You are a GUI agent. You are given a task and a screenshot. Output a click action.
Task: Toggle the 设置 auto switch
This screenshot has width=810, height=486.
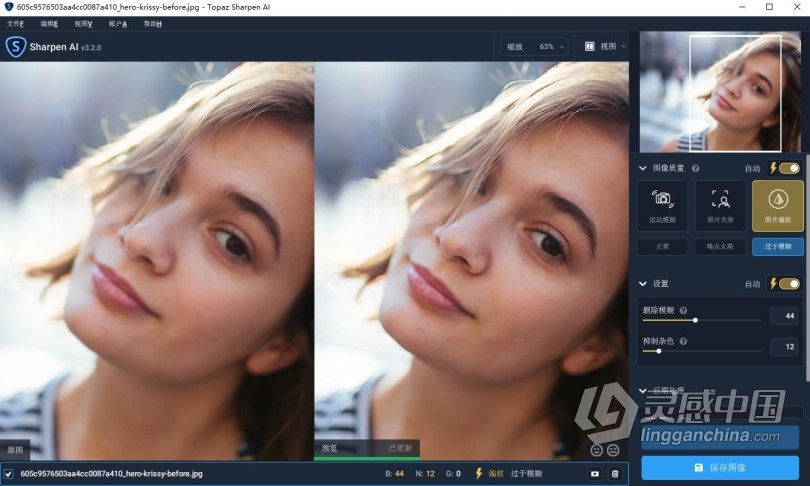[x=789, y=284]
